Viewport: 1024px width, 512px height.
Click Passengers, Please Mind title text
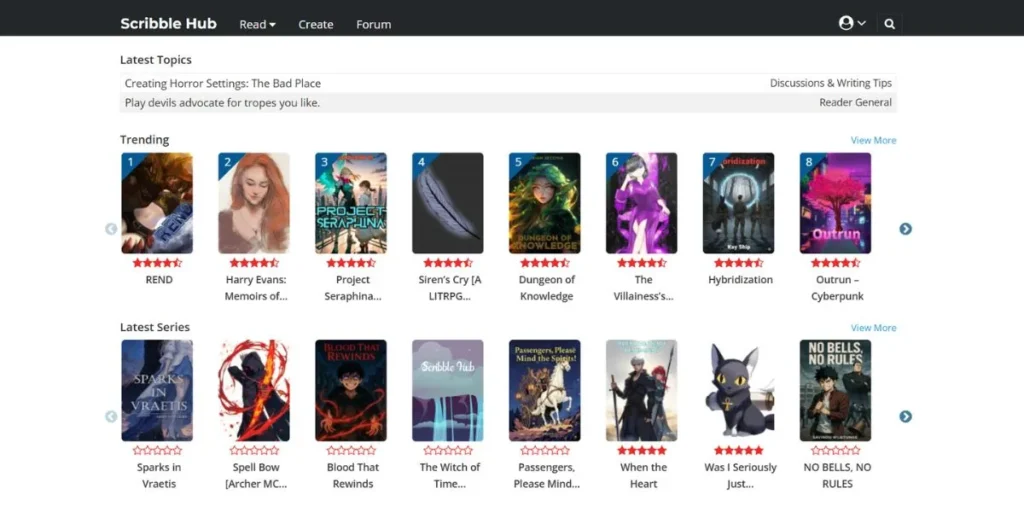click(547, 475)
